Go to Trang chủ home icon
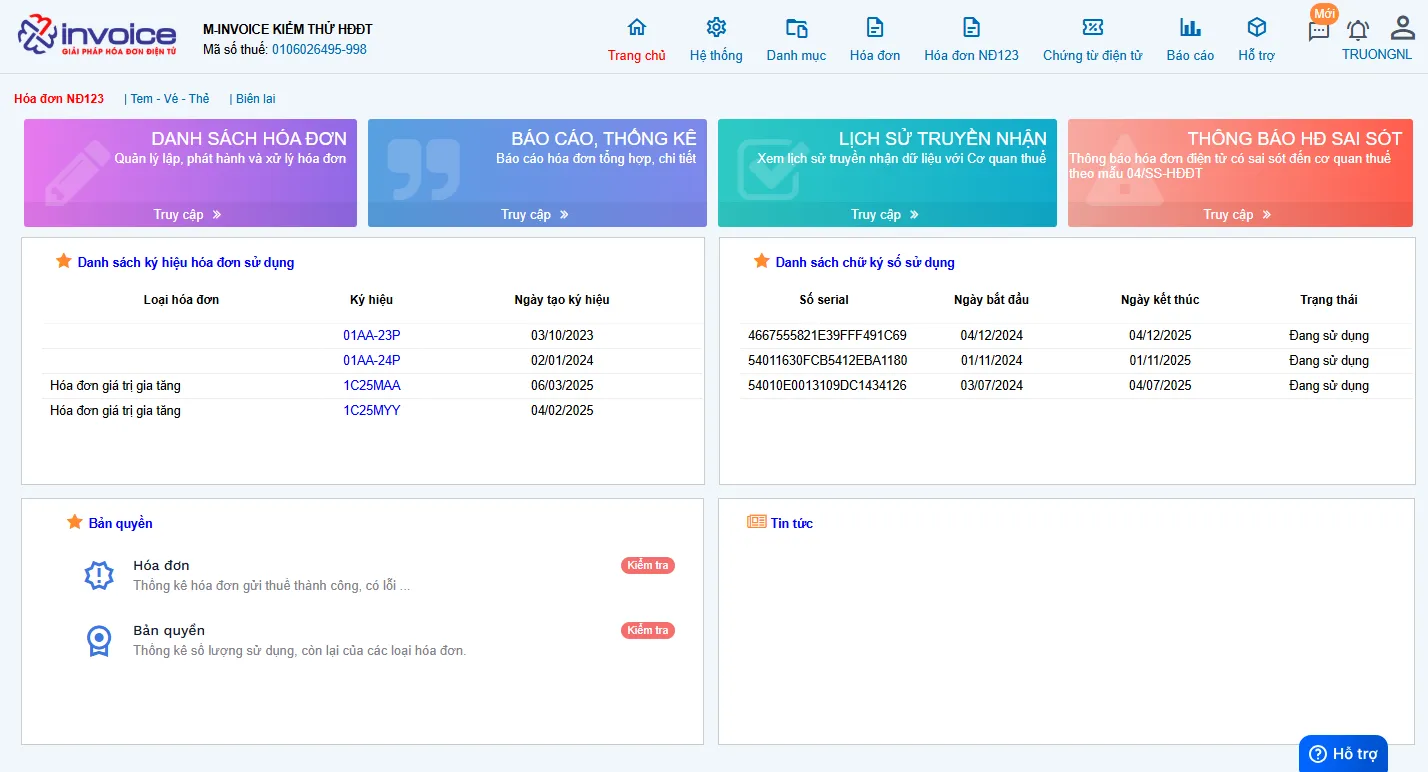The image size is (1428, 772). pos(637,27)
